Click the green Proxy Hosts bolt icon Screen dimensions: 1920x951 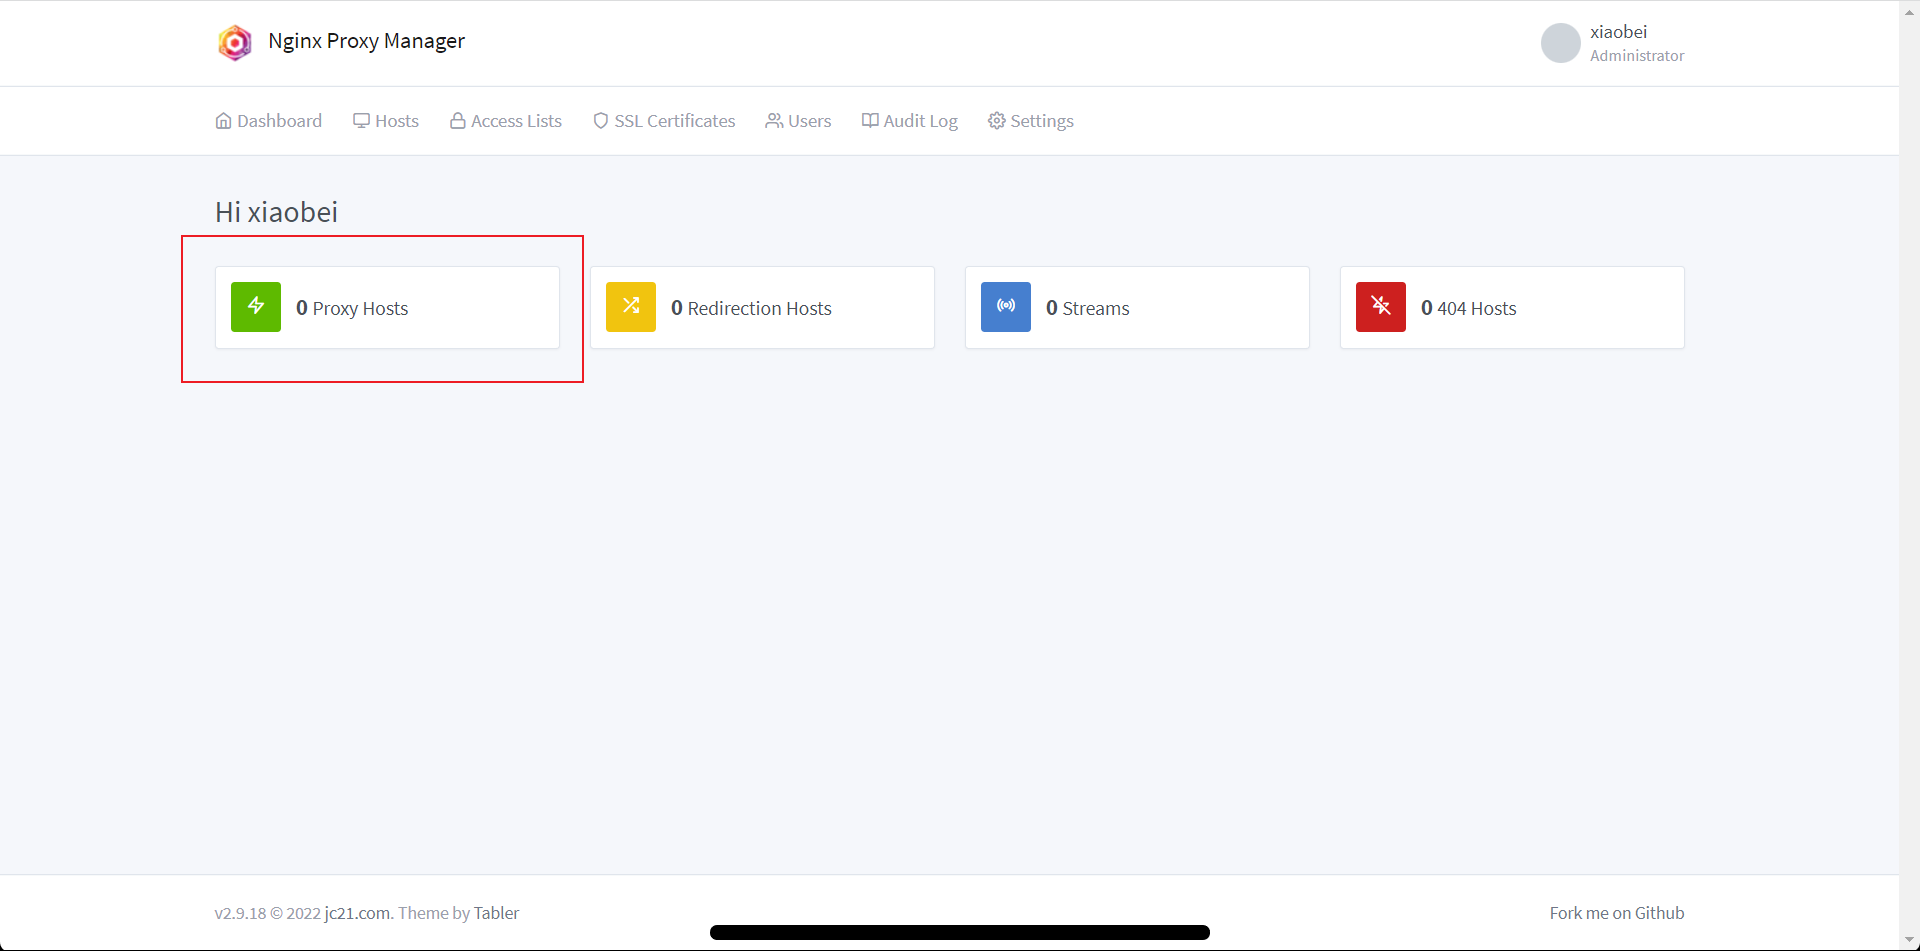coord(256,307)
